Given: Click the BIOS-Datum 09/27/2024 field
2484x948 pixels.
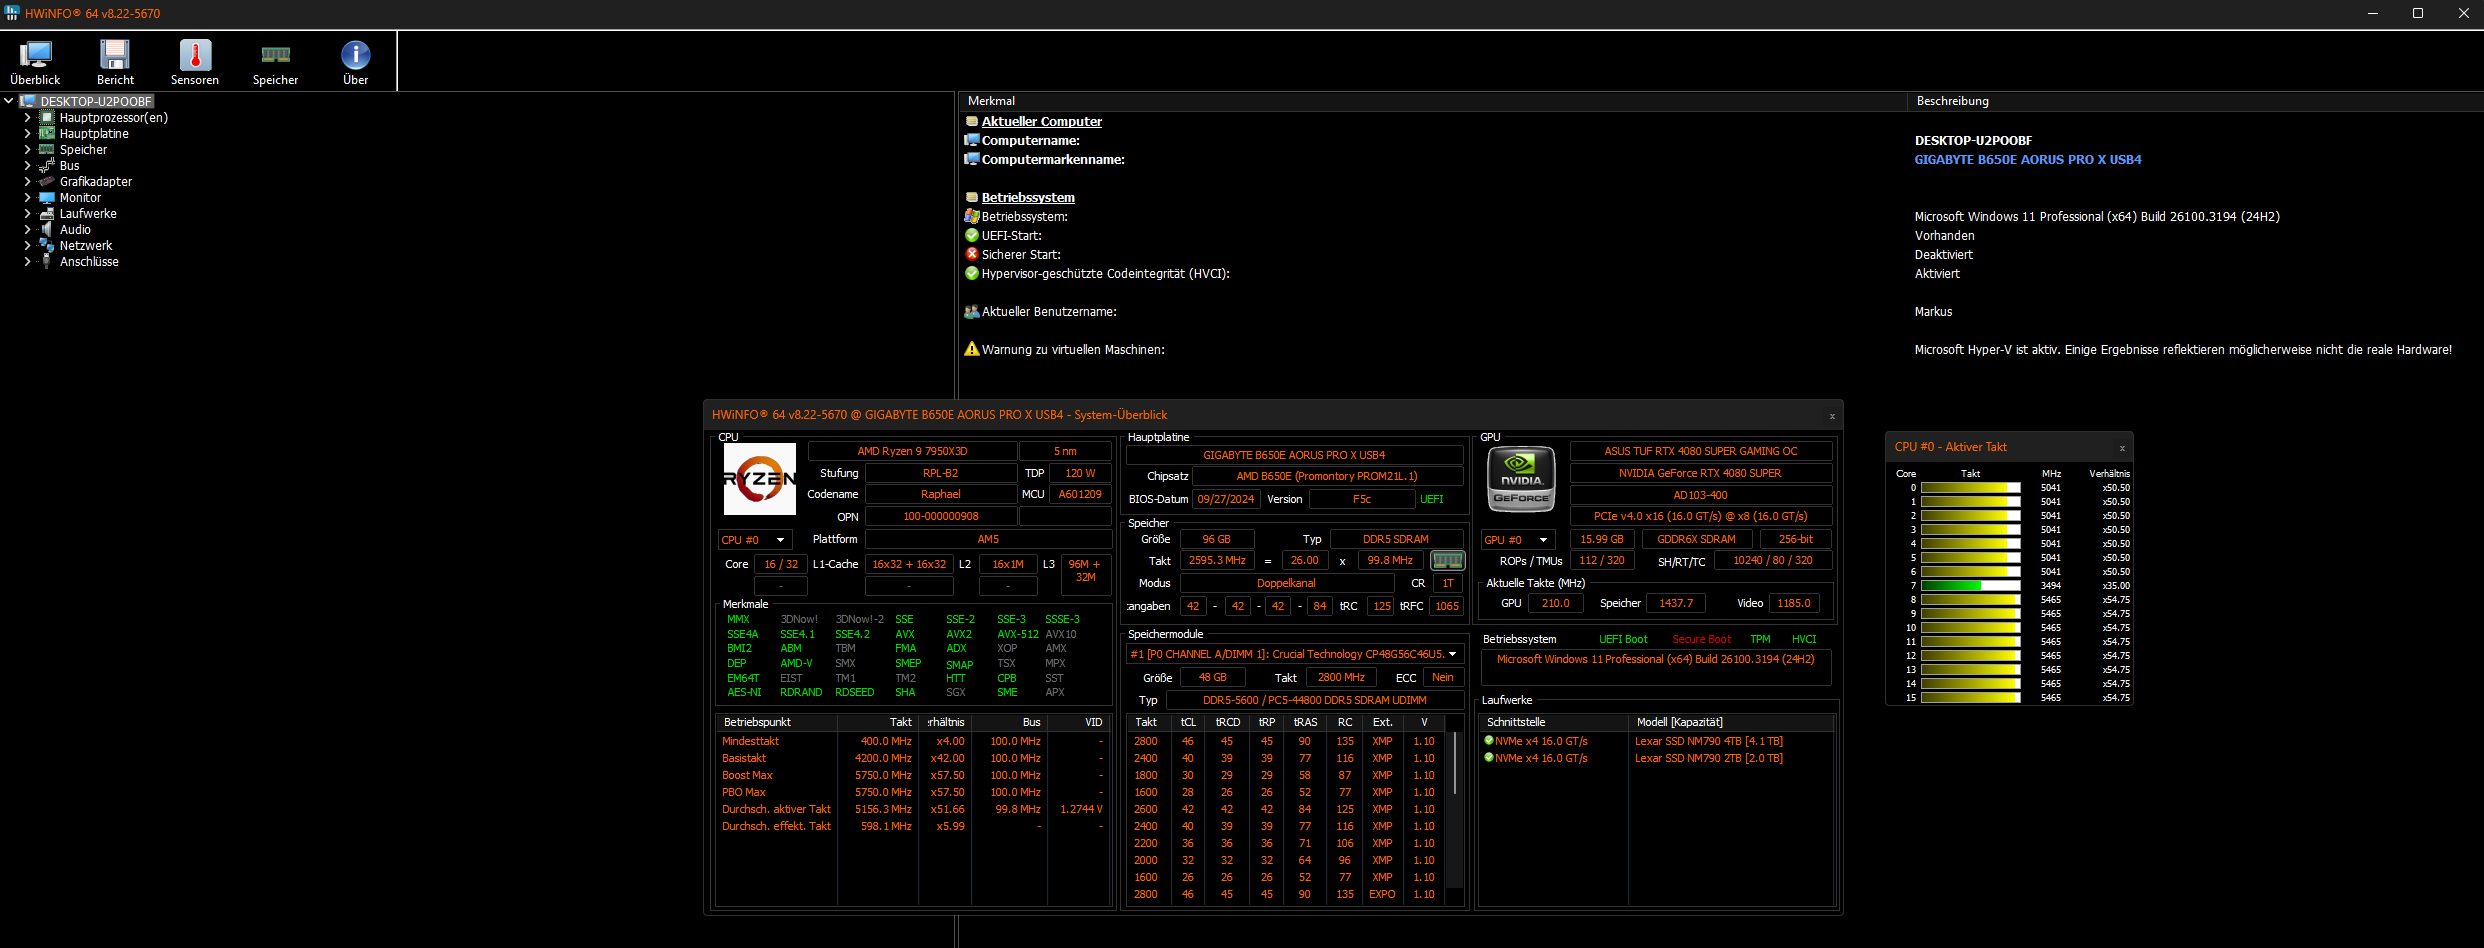Looking at the screenshot, I should pos(1225,500).
